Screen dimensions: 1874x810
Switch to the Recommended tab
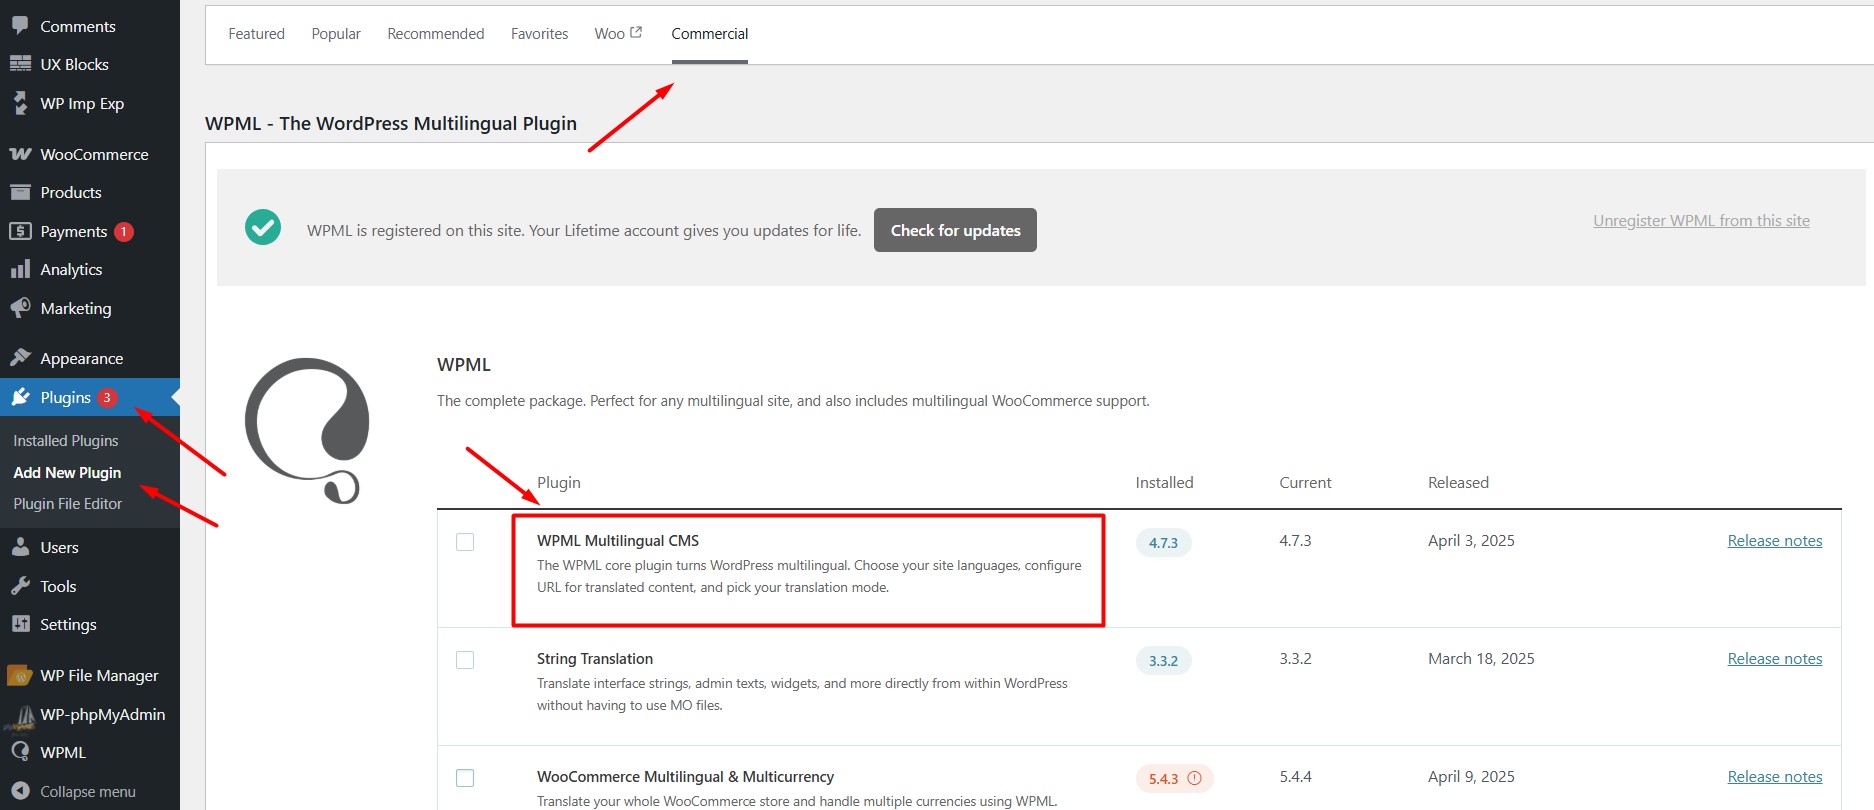[x=436, y=34]
